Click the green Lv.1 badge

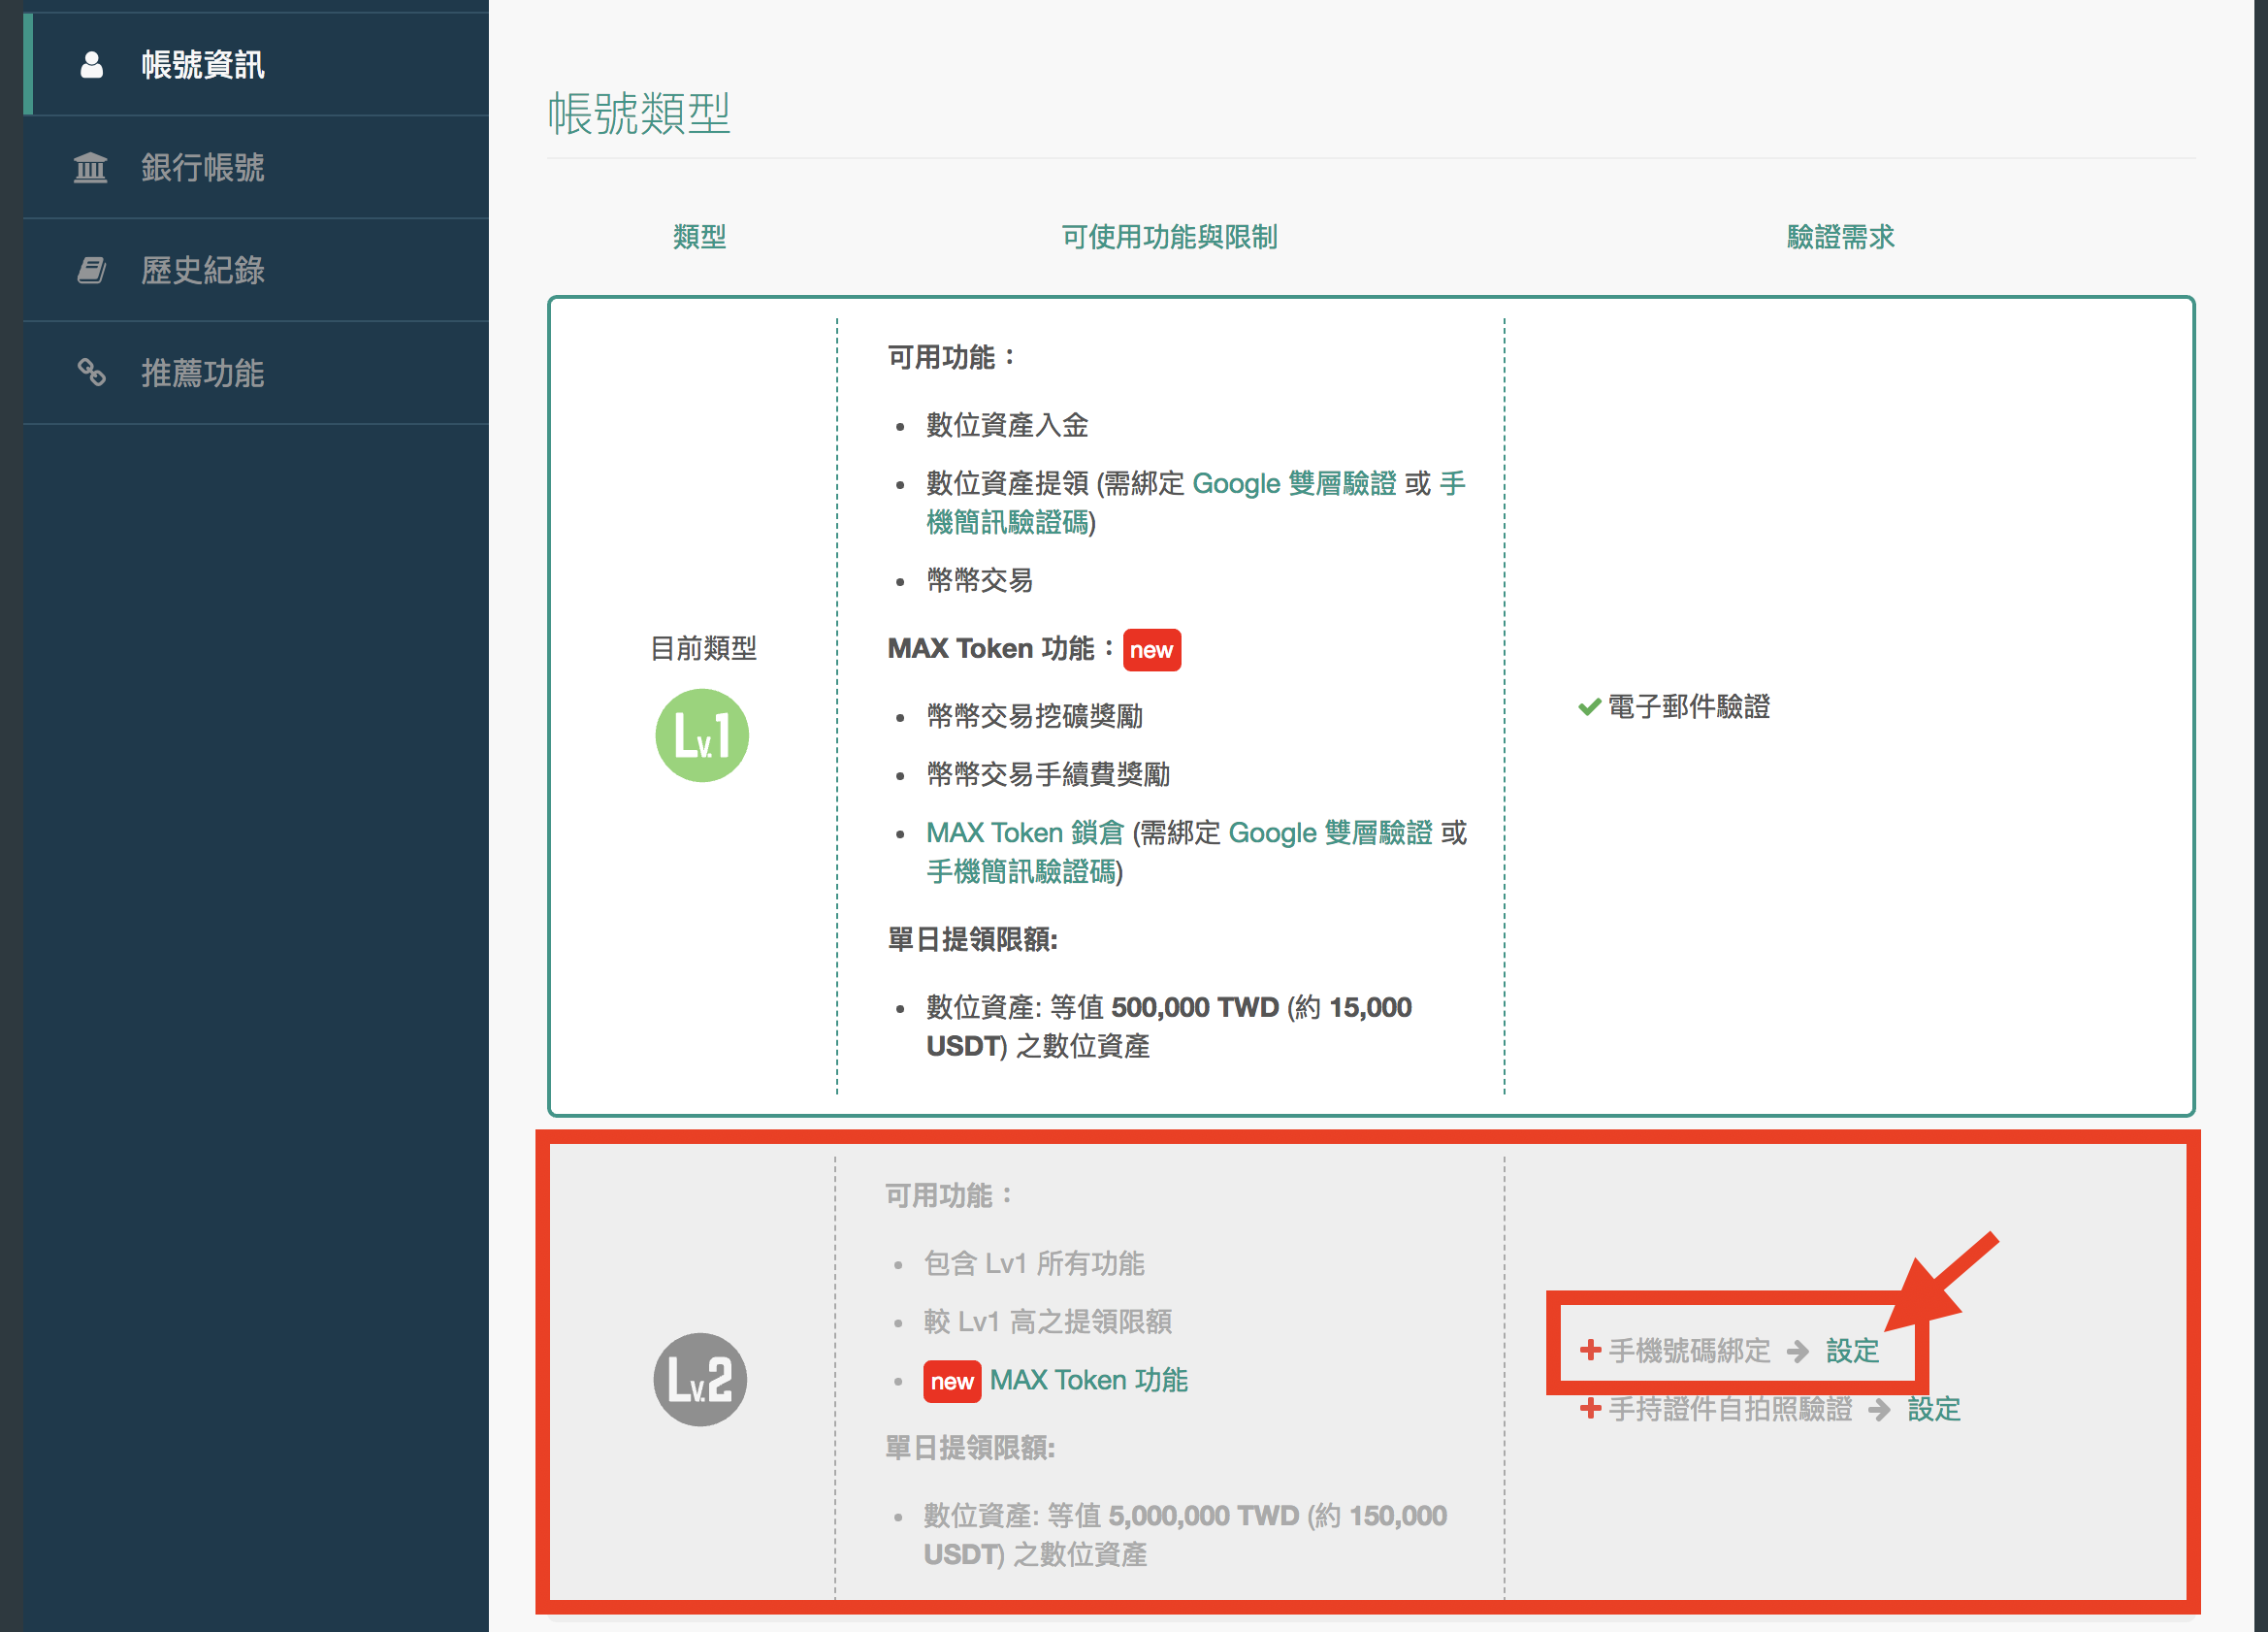pyautogui.click(x=702, y=735)
